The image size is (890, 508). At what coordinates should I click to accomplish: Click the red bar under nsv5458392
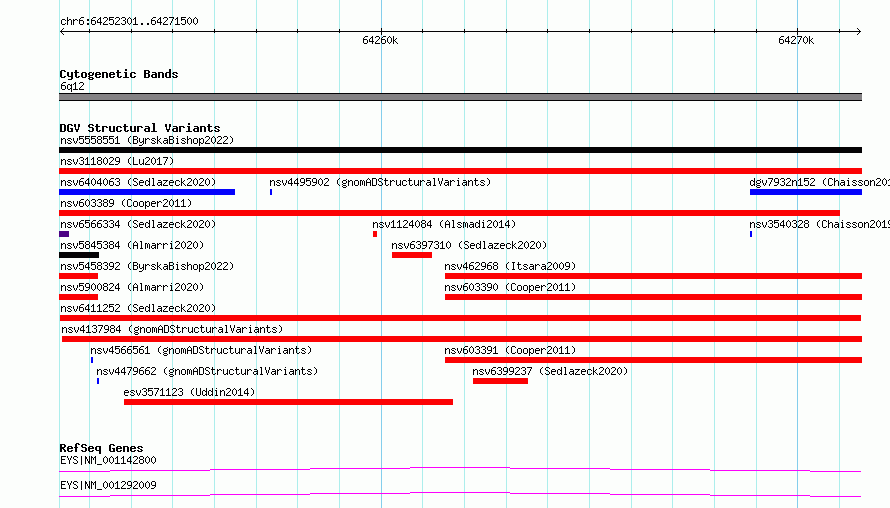point(78,276)
